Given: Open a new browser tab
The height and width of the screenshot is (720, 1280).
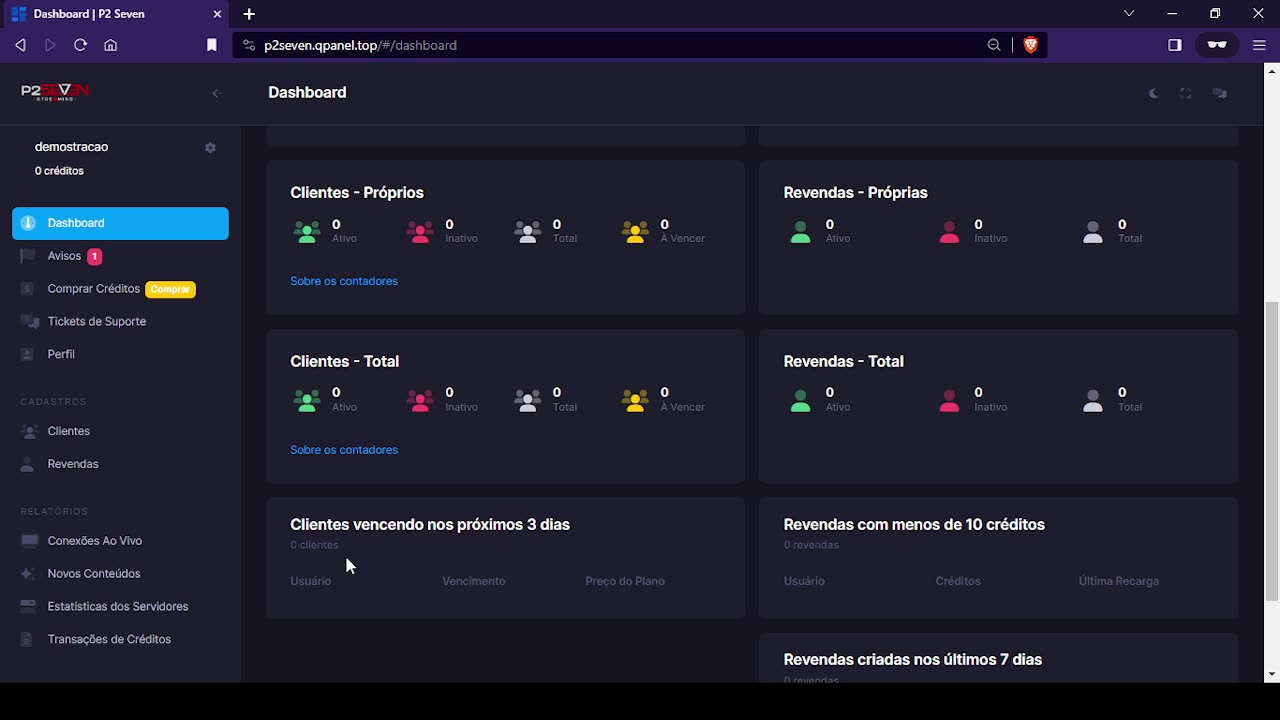Looking at the screenshot, I should pyautogui.click(x=249, y=14).
